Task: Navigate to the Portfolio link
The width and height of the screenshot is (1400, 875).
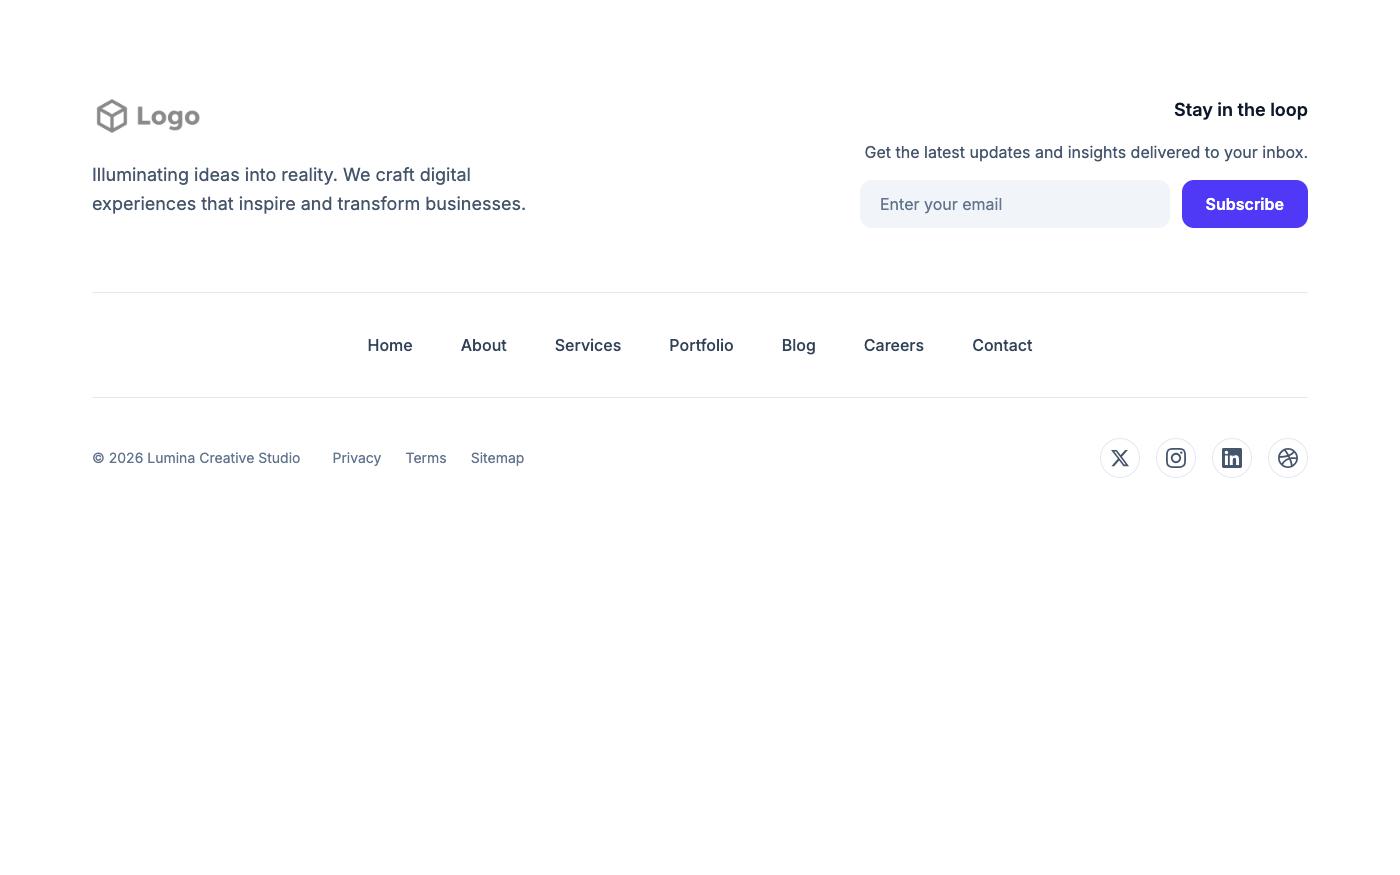Action: (x=701, y=345)
